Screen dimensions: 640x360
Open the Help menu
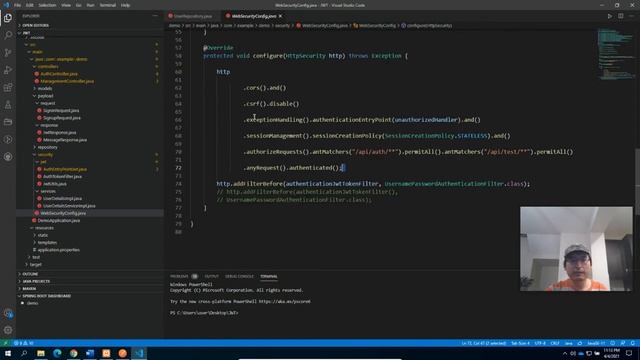[x=125, y=5]
